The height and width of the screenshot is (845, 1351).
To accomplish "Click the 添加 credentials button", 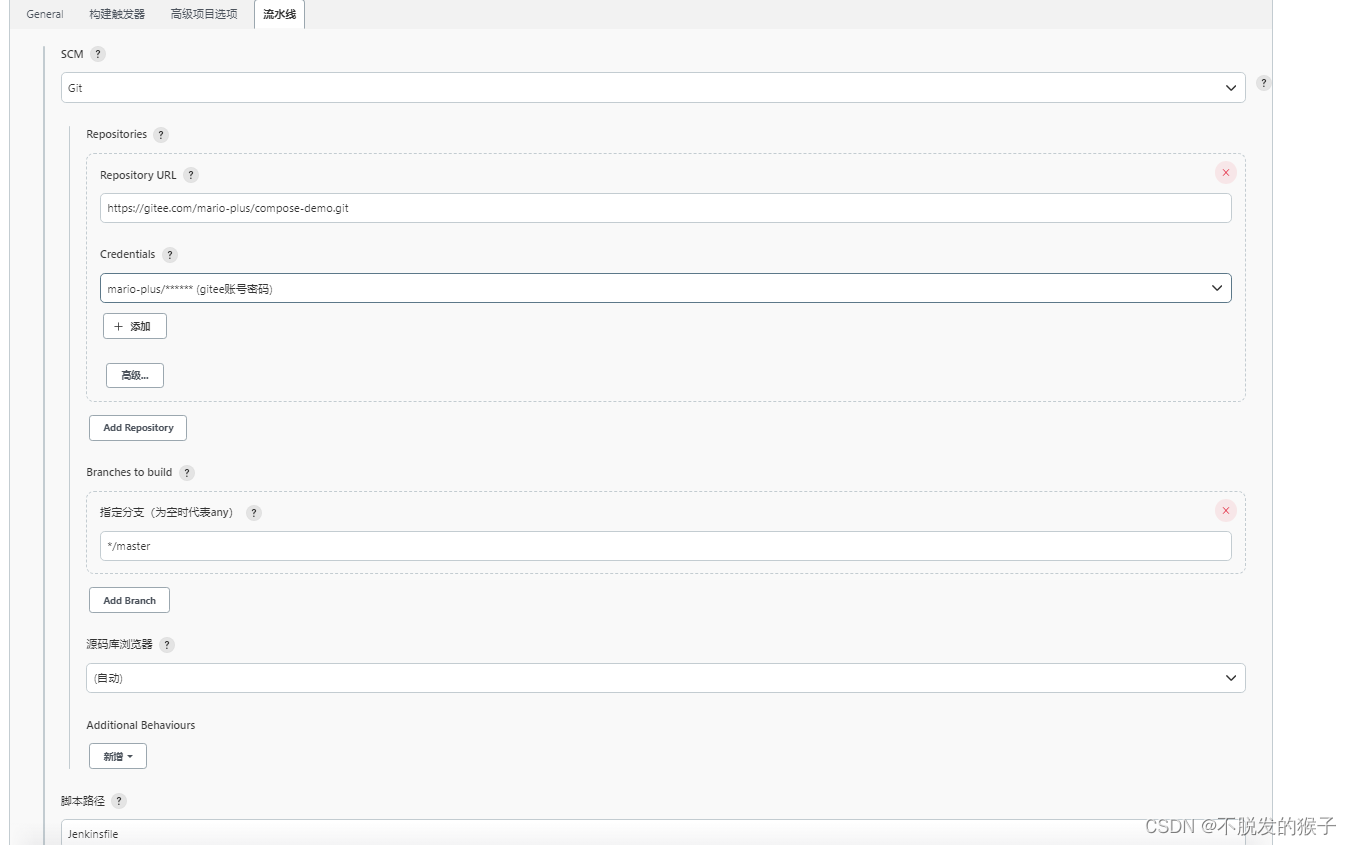I will 135,326.
